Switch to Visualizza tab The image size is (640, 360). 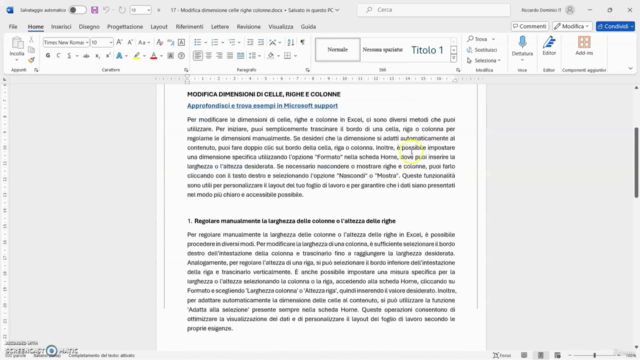(x=280, y=27)
